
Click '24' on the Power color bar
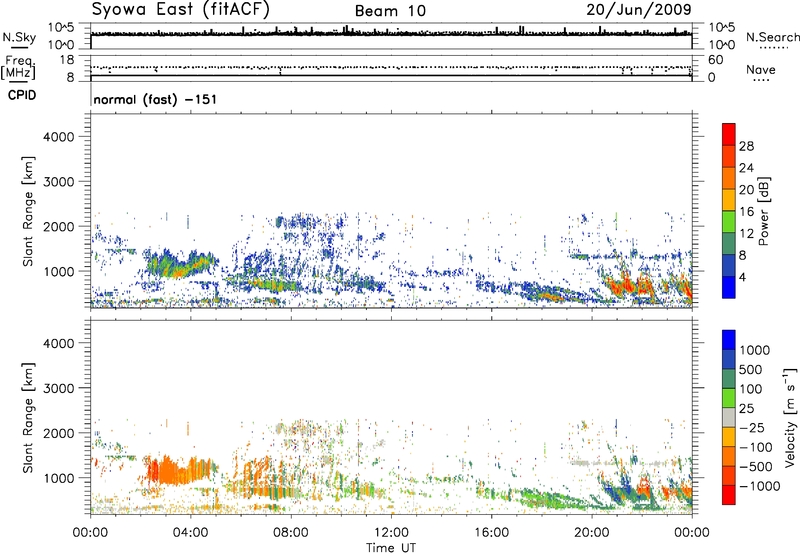pos(746,168)
